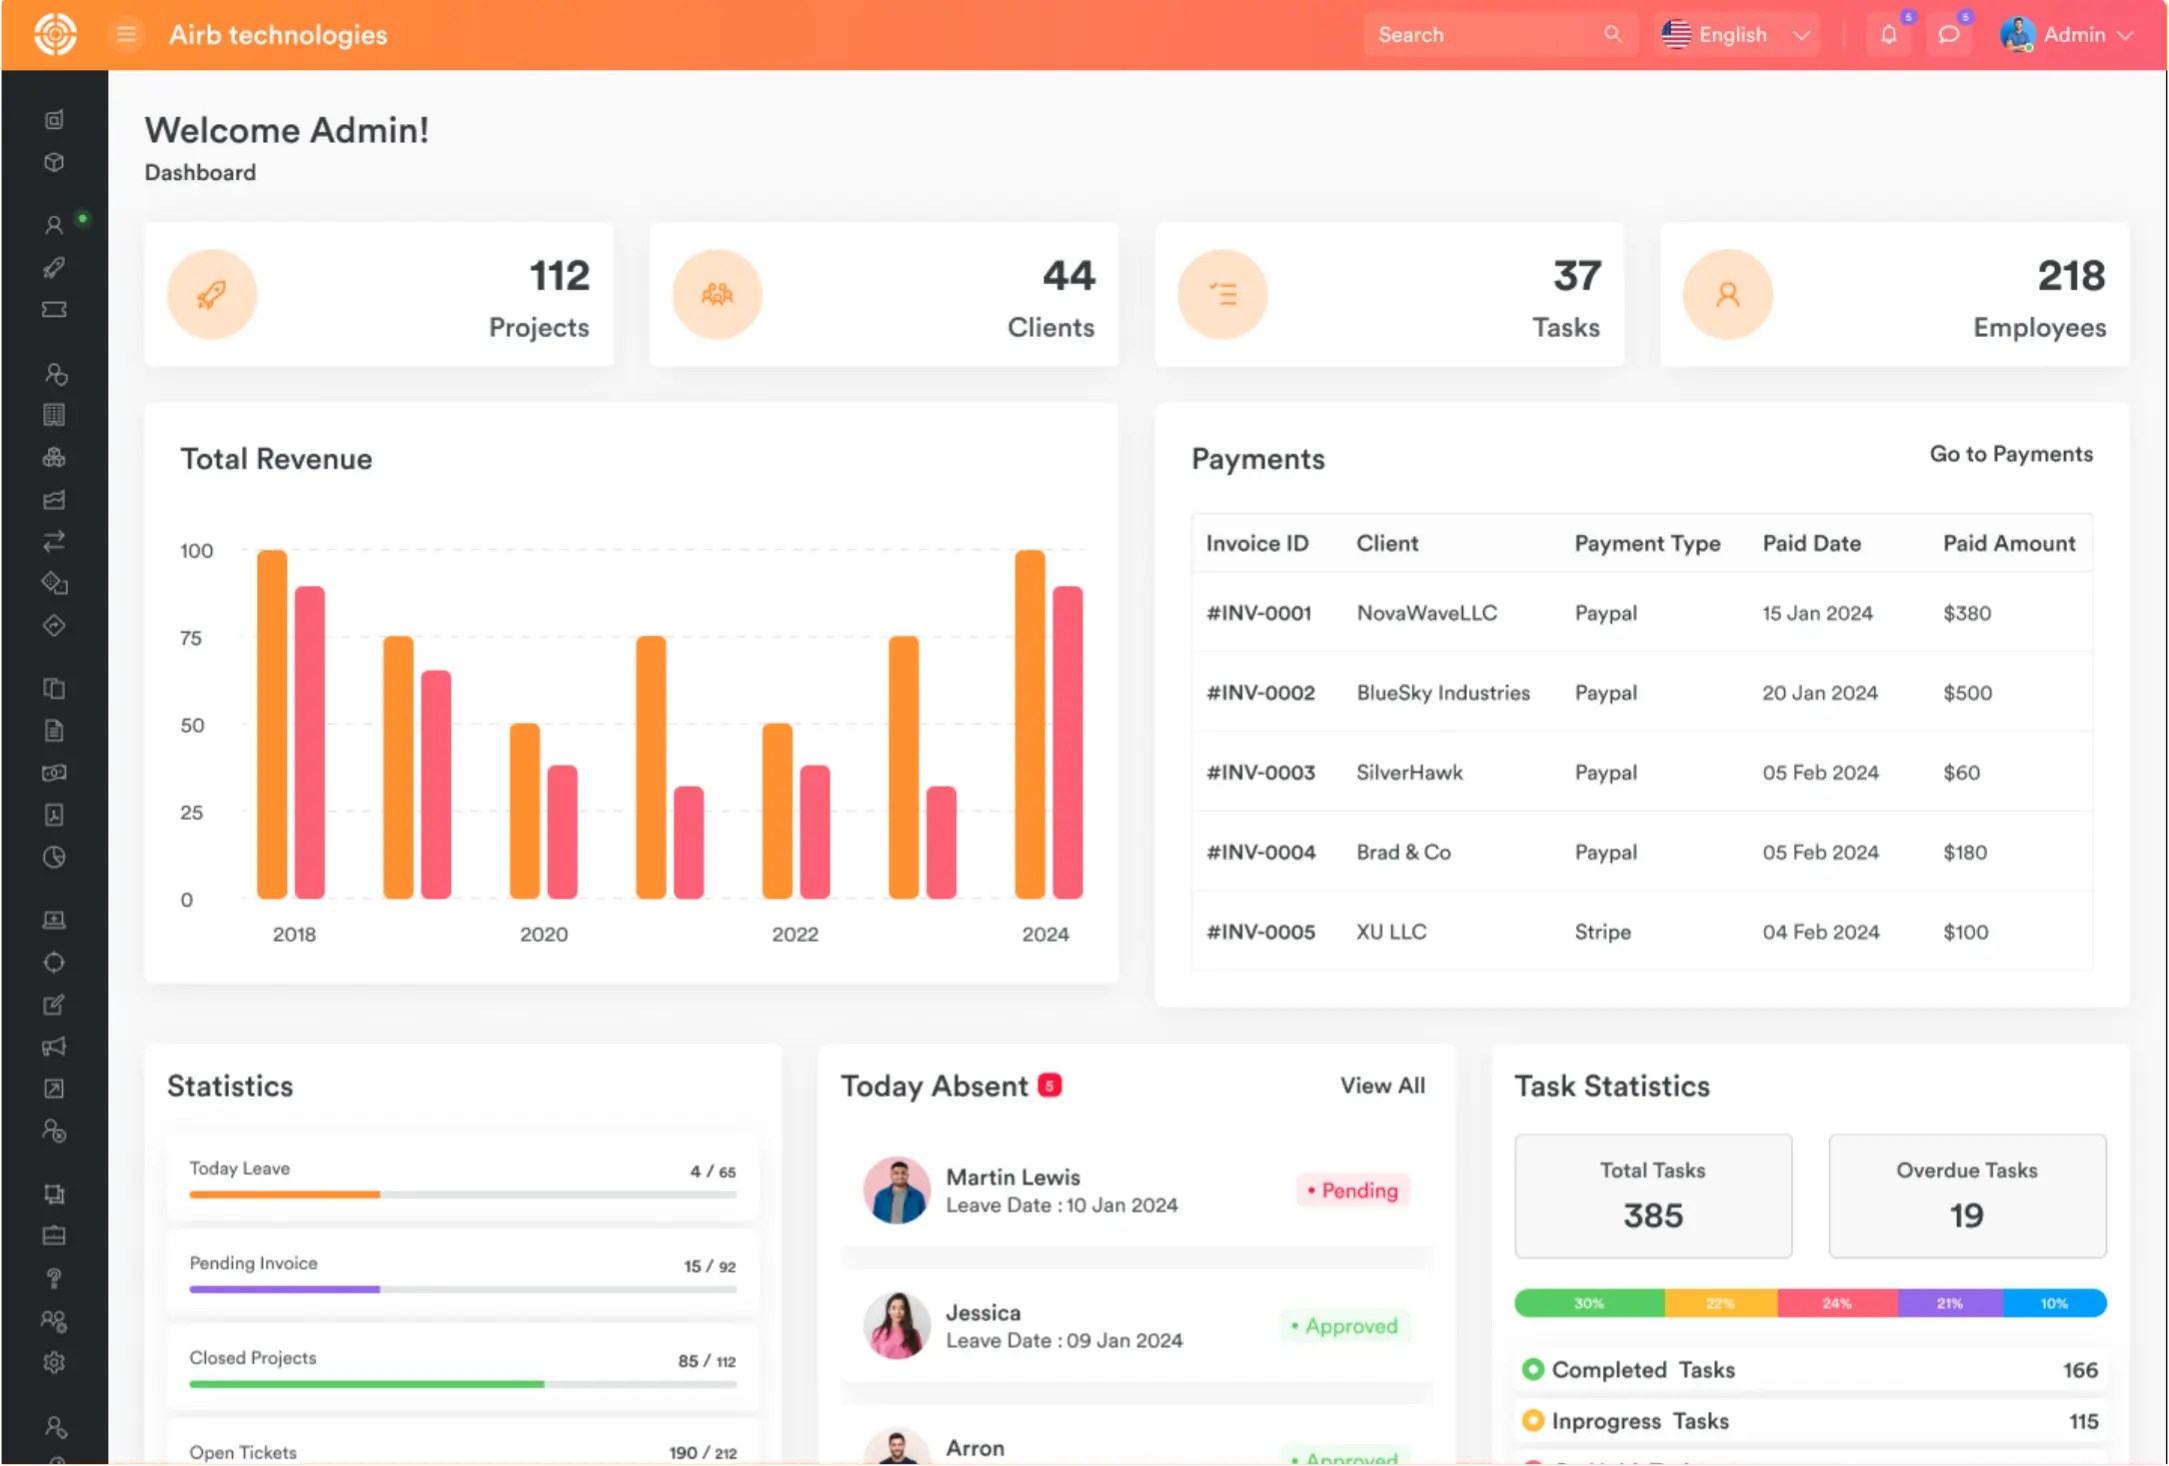This screenshot has width=2169, height=1466.
Task: Click the Closed Projects progress bar
Action: coord(463,1384)
